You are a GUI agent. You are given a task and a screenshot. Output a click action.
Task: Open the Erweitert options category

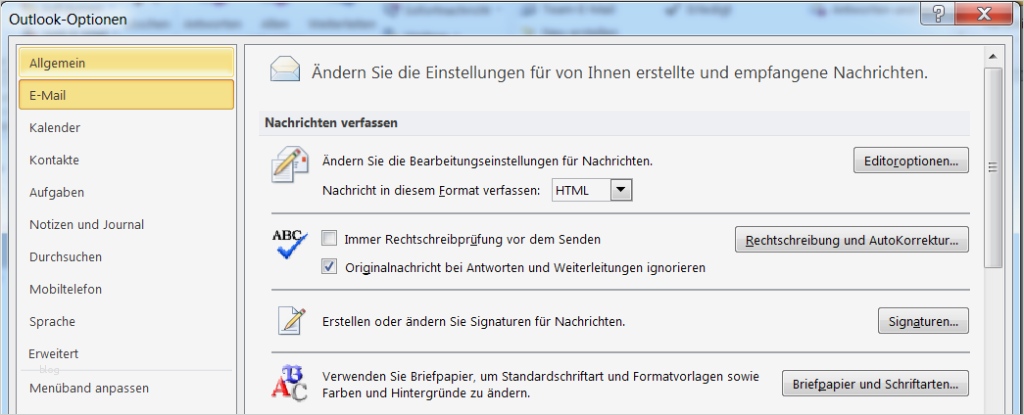coord(127,354)
